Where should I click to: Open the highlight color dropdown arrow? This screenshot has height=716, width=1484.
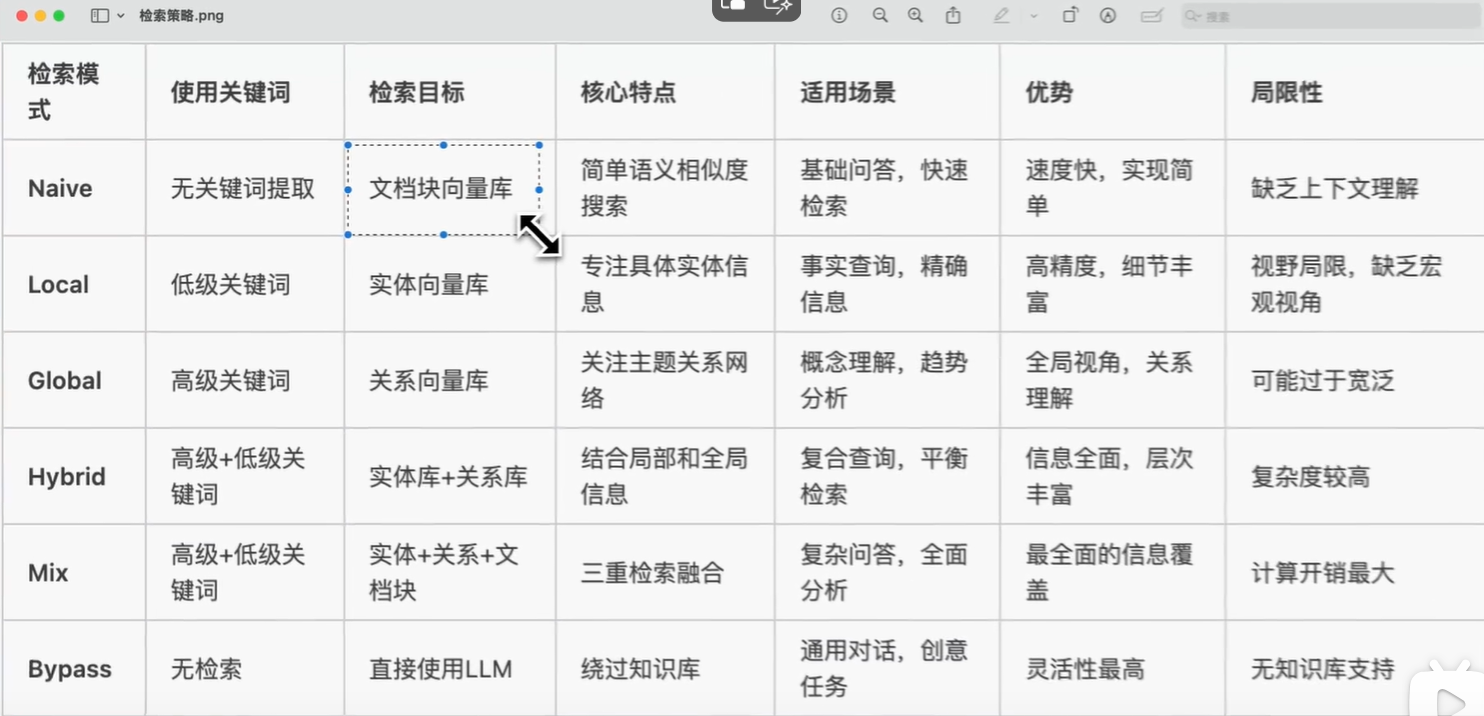click(1033, 16)
